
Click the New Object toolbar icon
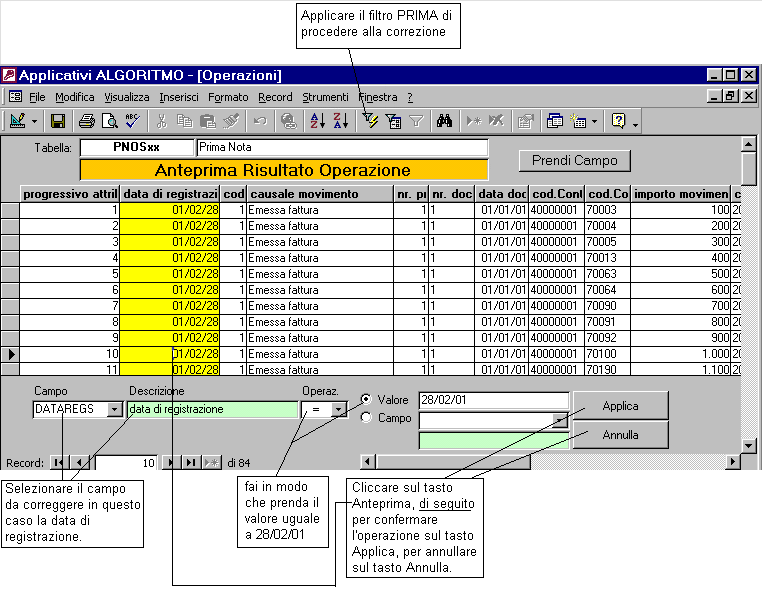578,121
